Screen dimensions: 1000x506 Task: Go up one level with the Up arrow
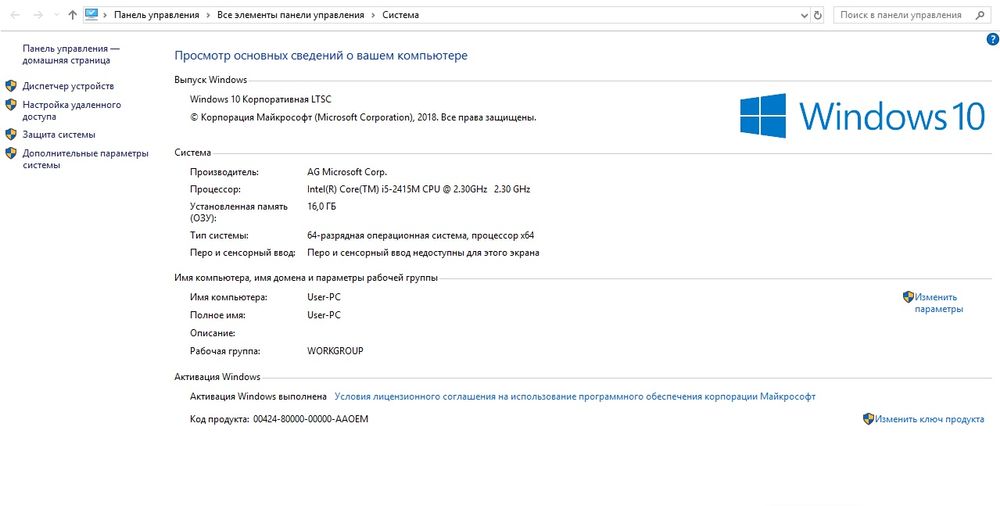[x=72, y=15]
